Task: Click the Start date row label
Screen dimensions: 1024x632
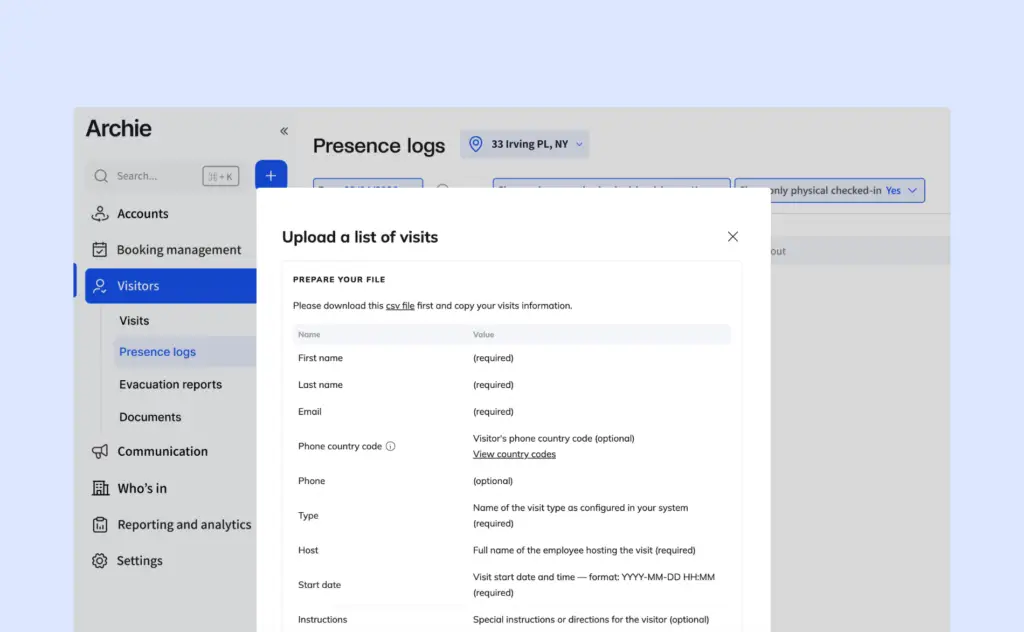Action: [319, 585]
